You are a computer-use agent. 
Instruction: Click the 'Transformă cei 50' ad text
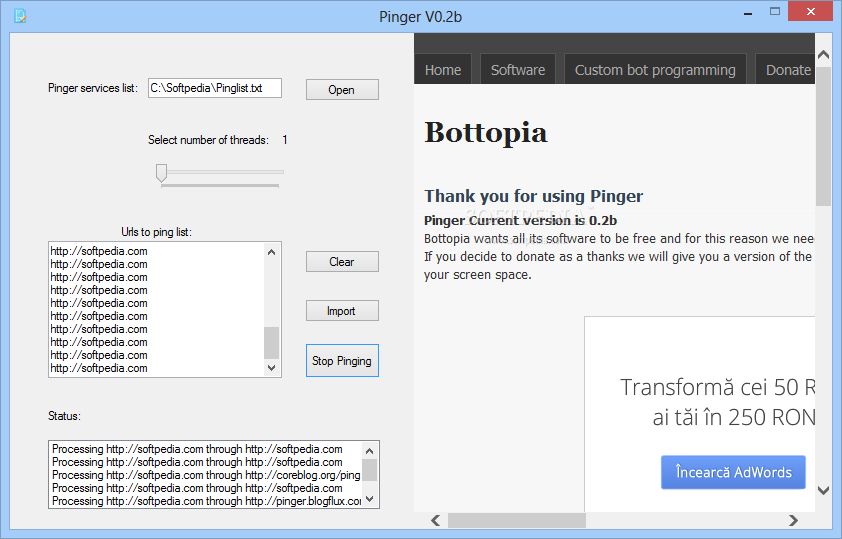[717, 387]
